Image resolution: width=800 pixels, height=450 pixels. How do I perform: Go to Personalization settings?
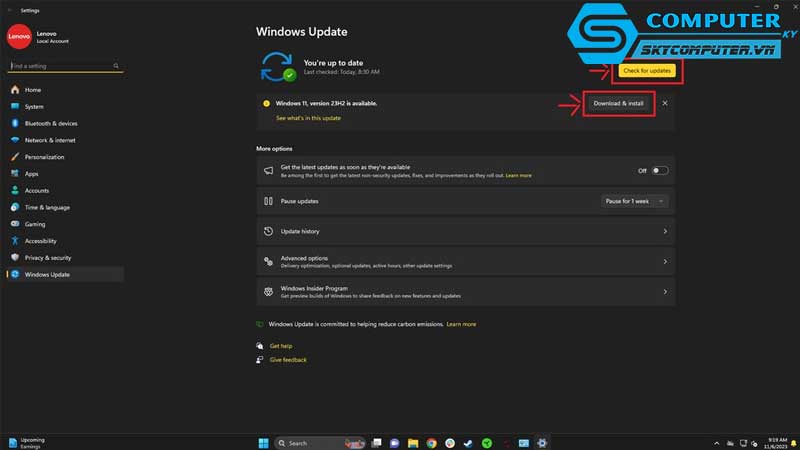pos(44,157)
